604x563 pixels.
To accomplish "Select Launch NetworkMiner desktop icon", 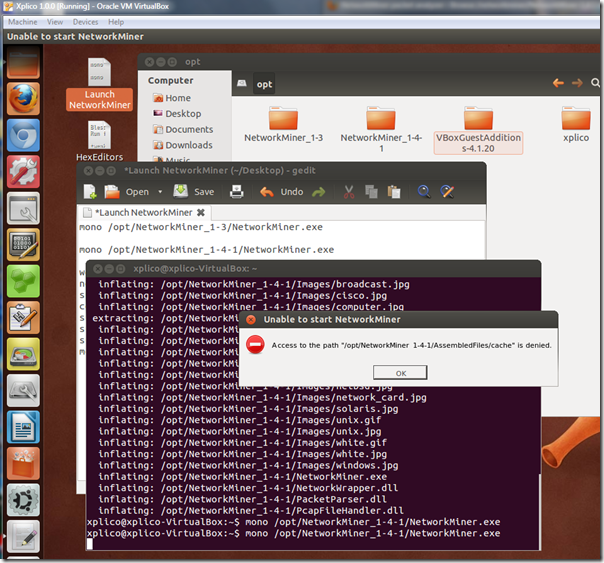I will click(x=99, y=84).
